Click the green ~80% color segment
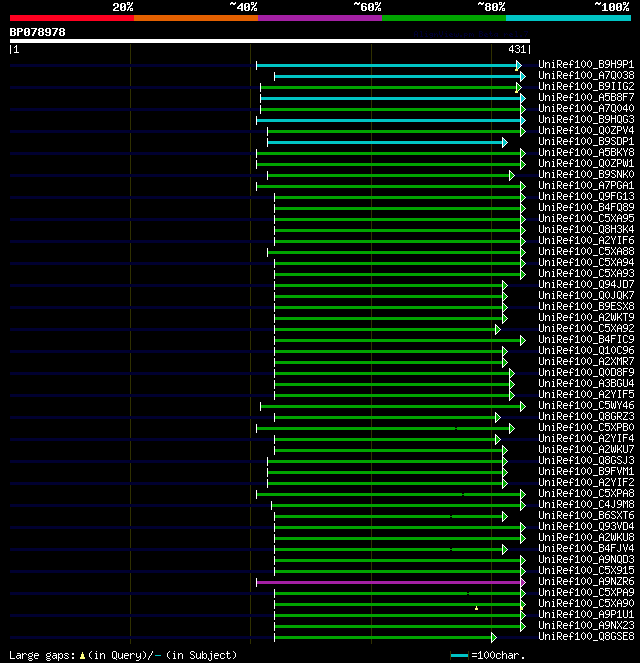The width and height of the screenshot is (640, 663). 444,18
